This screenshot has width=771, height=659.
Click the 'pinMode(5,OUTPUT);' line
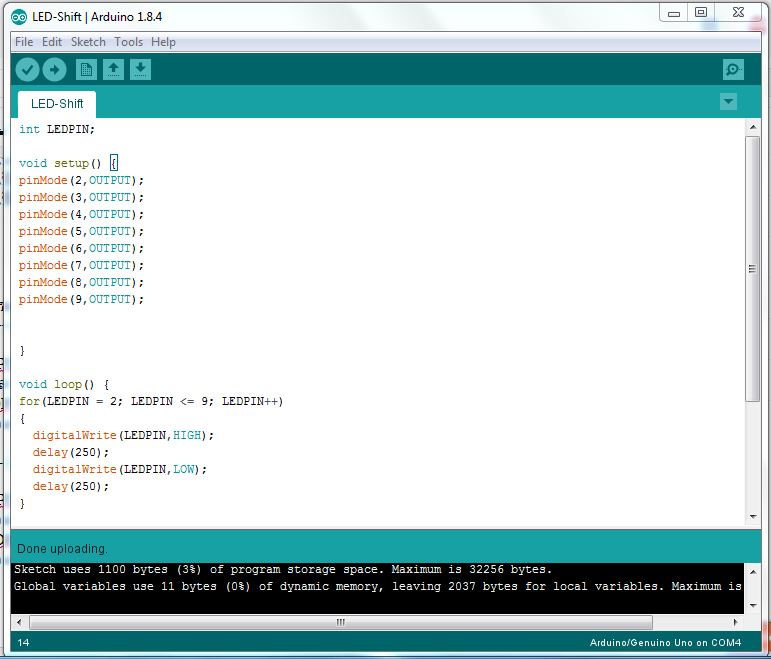(81, 231)
